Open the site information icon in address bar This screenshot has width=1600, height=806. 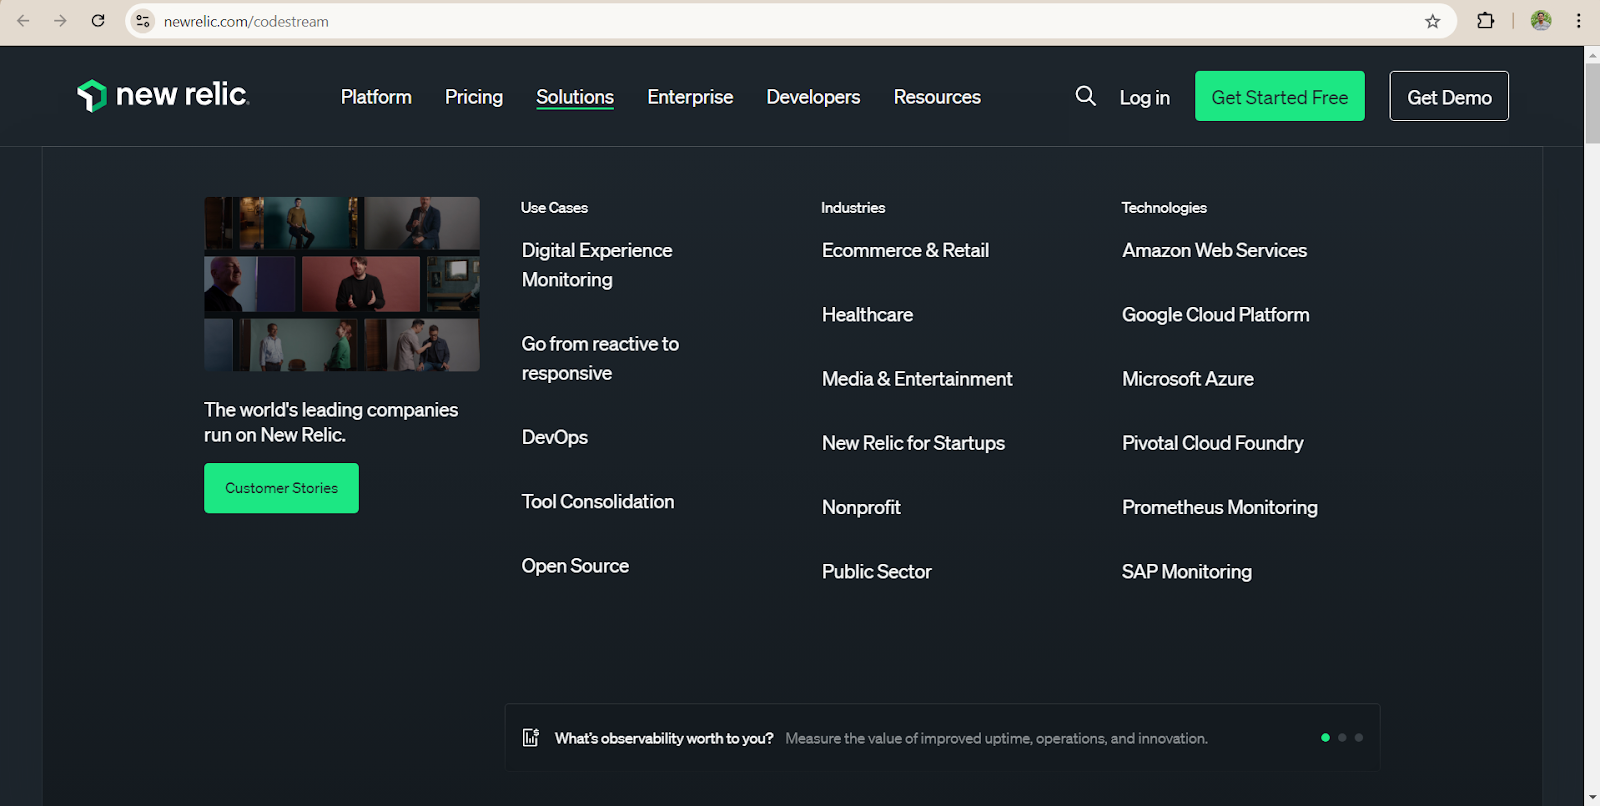[x=143, y=21]
